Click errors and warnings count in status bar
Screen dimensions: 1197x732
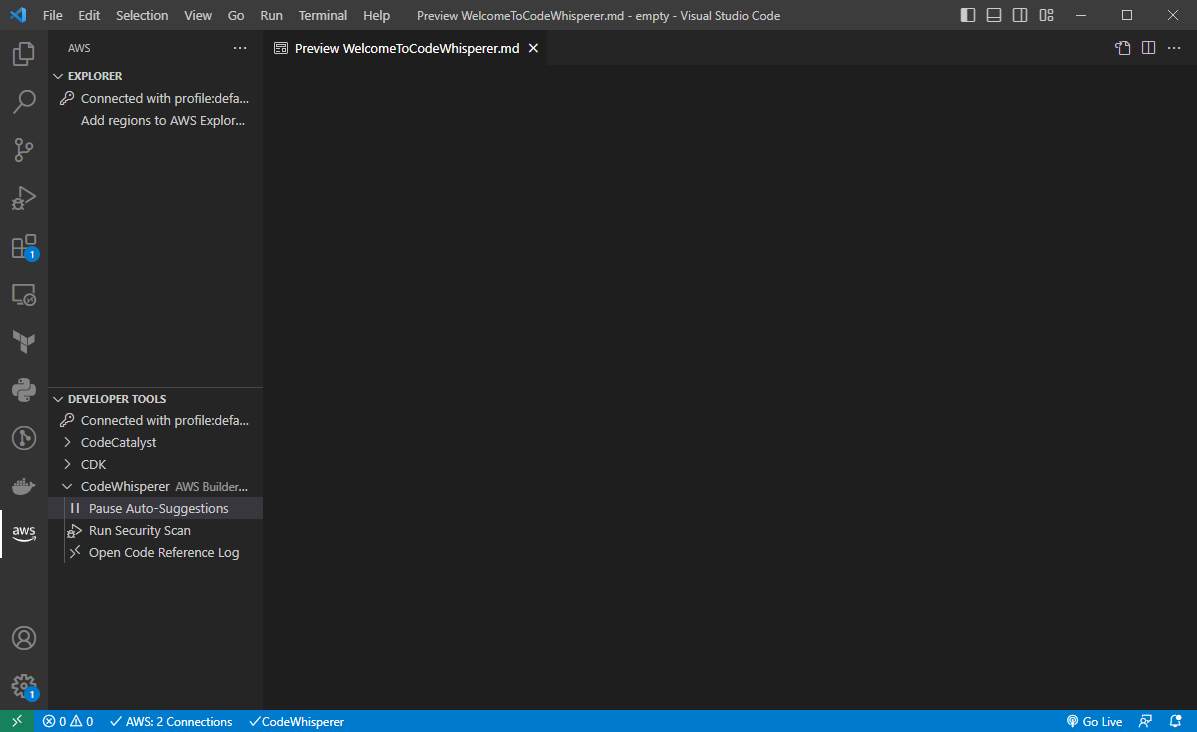[x=68, y=721]
